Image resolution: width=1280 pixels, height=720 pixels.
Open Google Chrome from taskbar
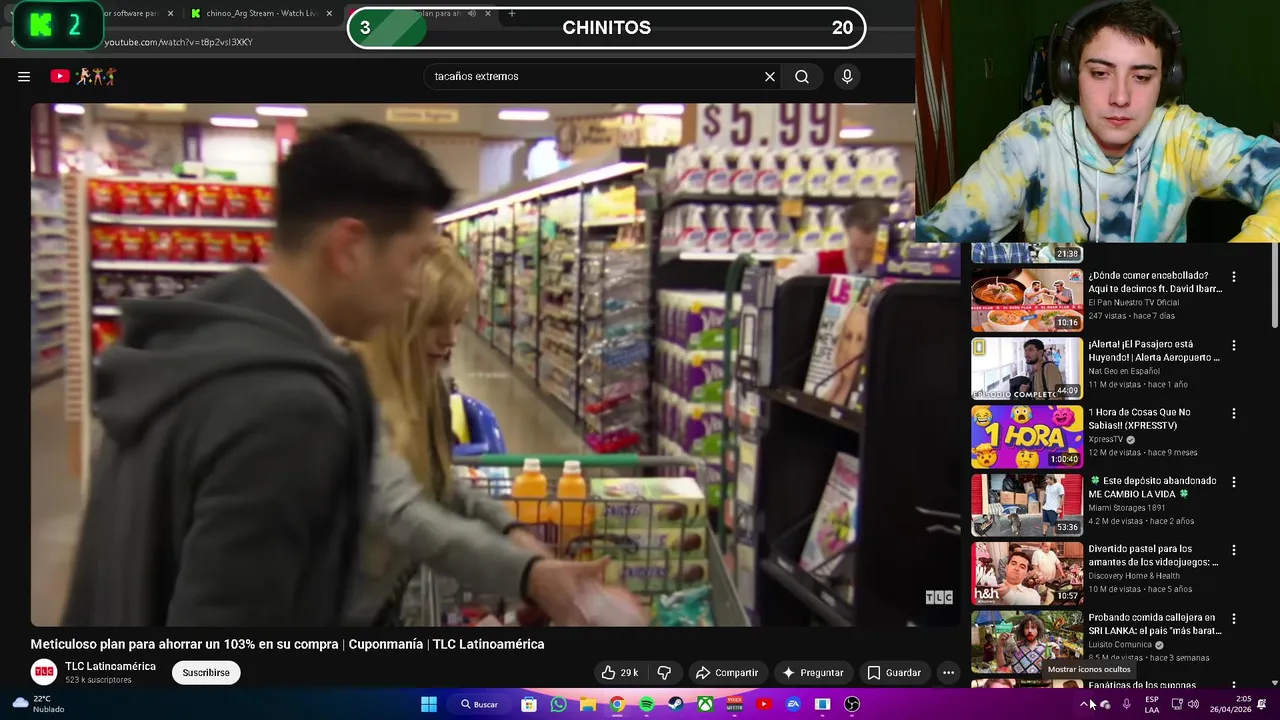click(x=617, y=704)
